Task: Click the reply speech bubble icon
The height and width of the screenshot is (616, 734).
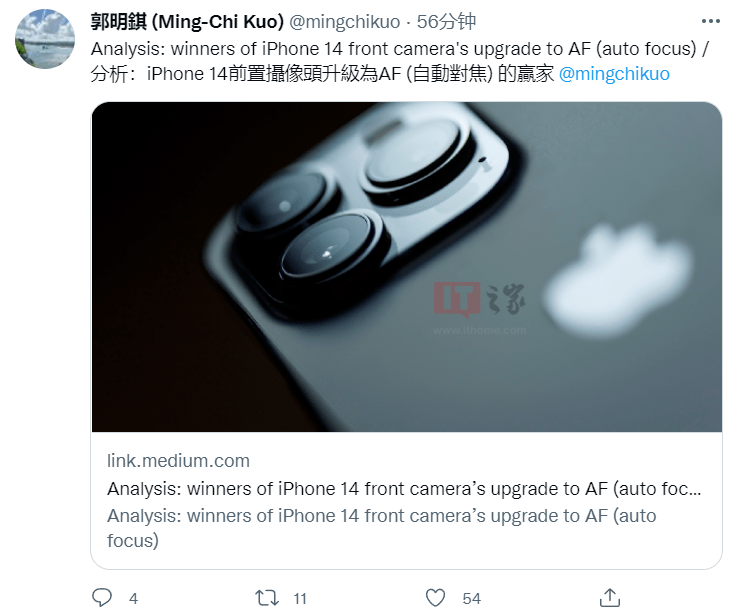Action: [102, 598]
